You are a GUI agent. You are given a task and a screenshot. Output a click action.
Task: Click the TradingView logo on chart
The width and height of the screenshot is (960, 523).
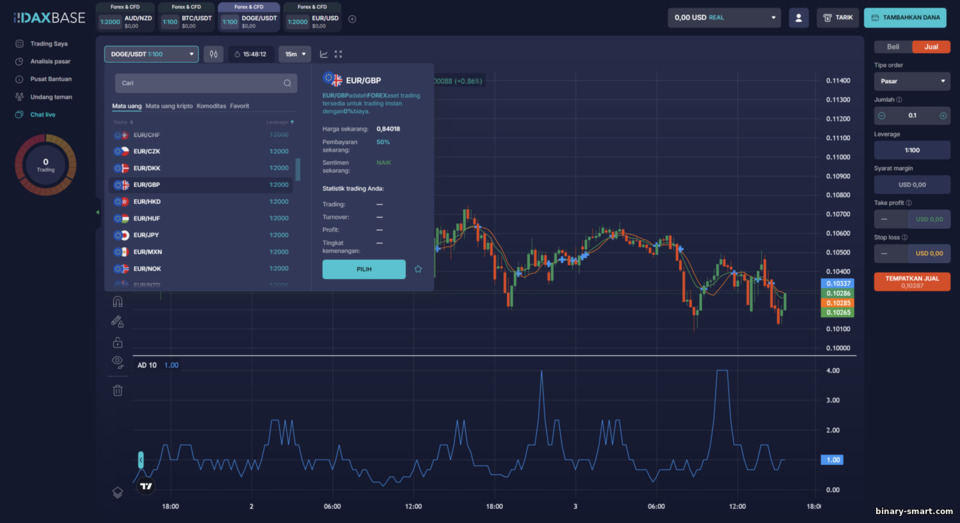click(146, 486)
